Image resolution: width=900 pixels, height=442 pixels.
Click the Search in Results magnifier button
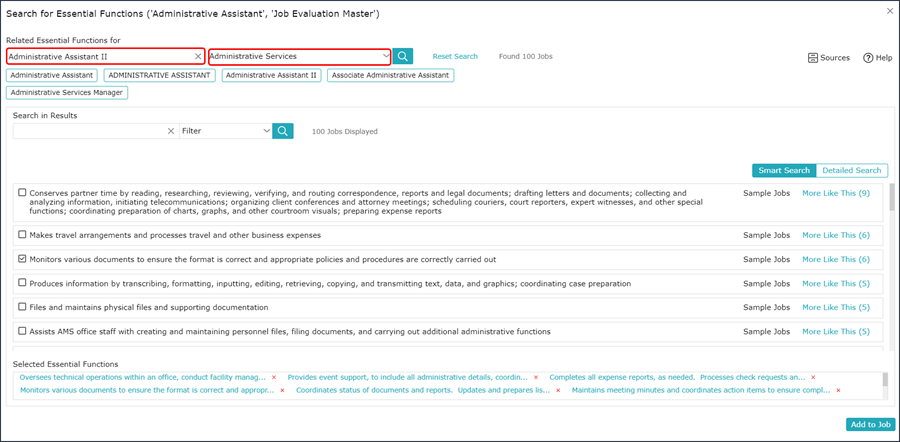point(283,131)
